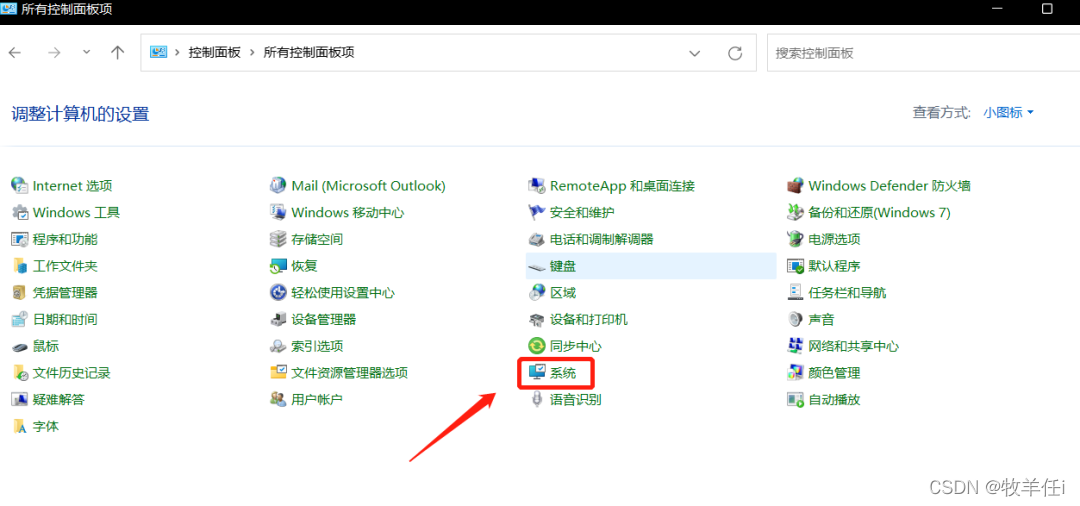Click the 声音 speaker icon
The width and height of the screenshot is (1080, 506).
(796, 319)
